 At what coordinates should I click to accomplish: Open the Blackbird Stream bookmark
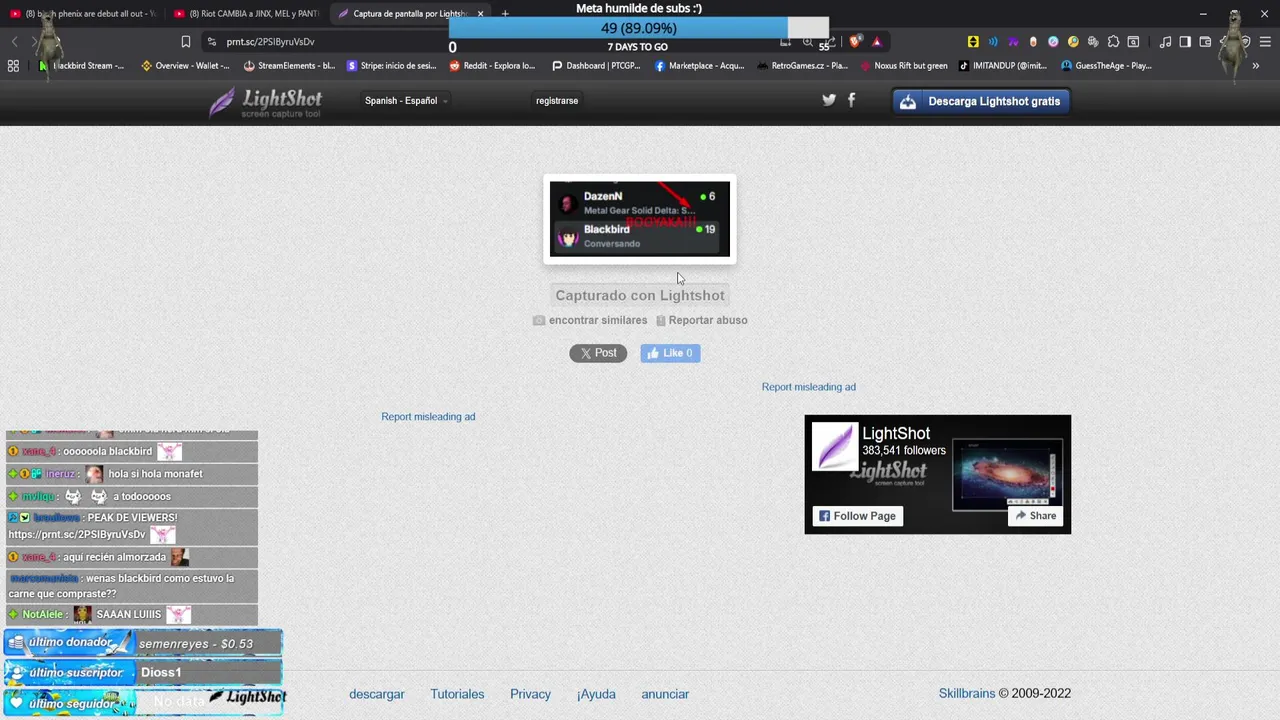click(81, 66)
